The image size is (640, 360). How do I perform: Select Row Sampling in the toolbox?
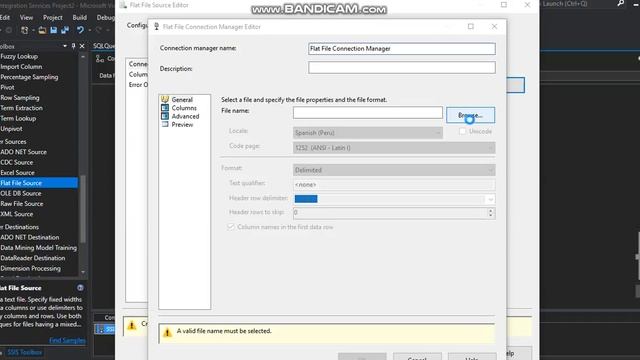[20, 98]
